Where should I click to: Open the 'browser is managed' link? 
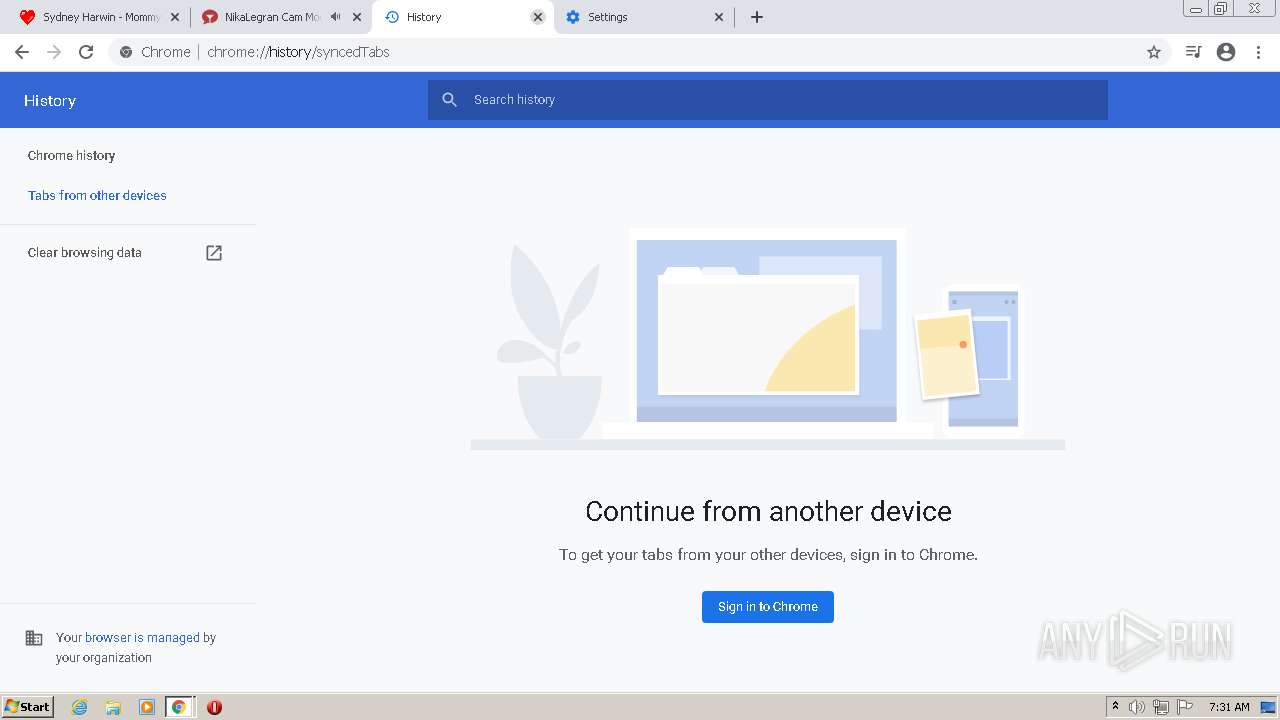[x=142, y=637]
